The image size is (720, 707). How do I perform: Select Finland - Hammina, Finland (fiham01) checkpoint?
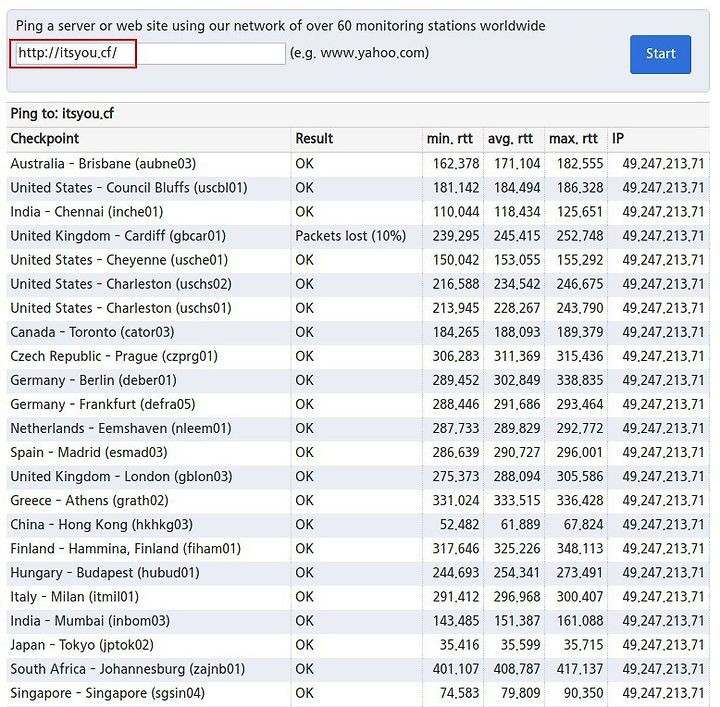(125, 549)
